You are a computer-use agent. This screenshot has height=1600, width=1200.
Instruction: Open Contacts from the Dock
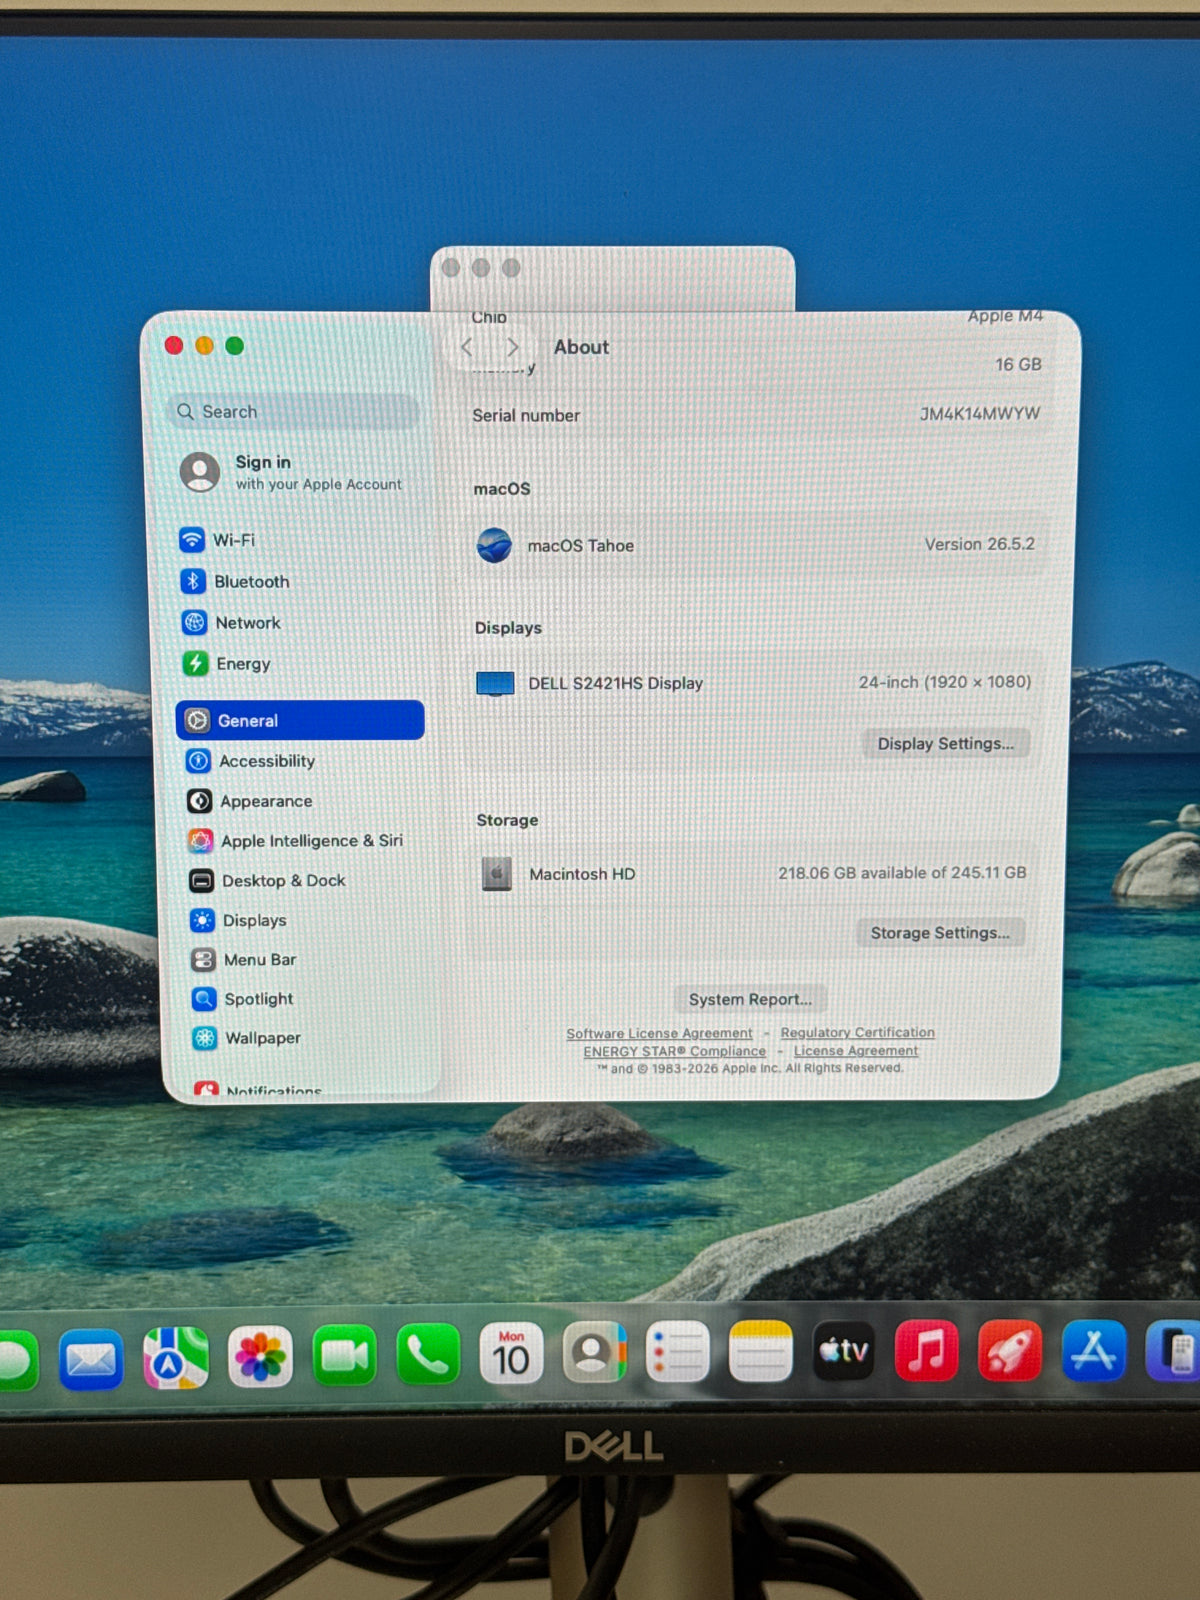[595, 1353]
